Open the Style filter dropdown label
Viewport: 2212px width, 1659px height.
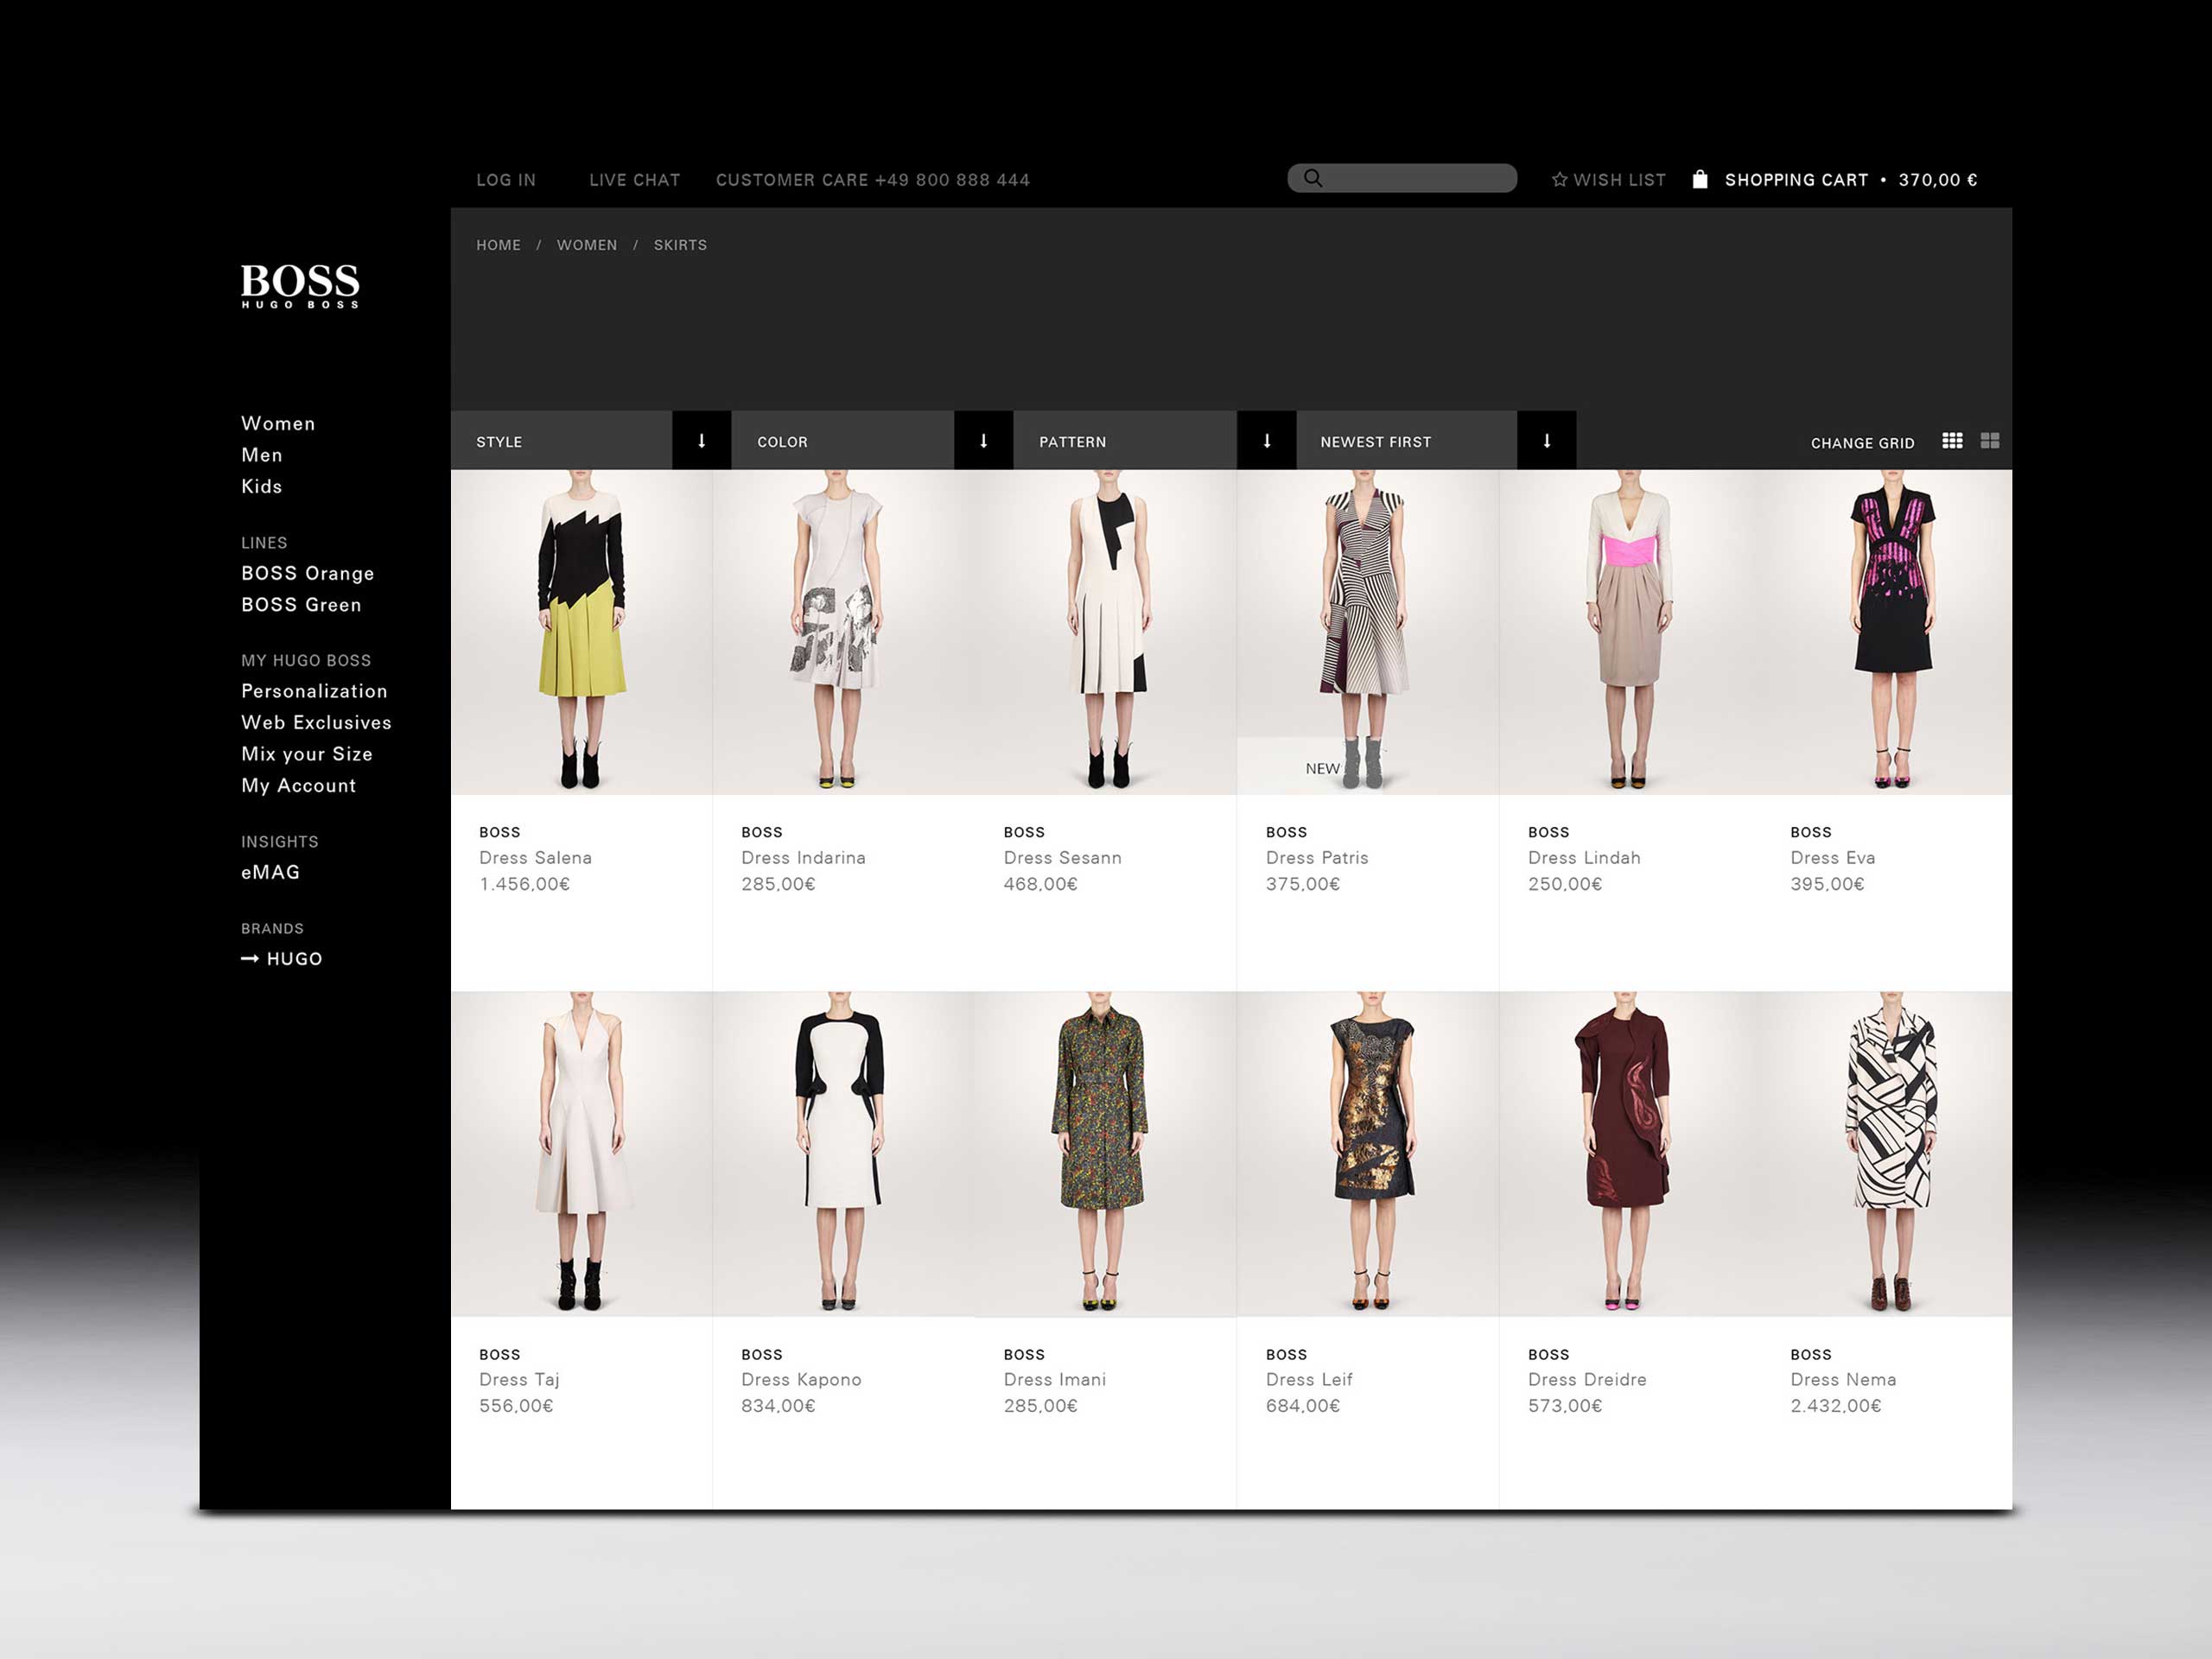pyautogui.click(x=499, y=442)
